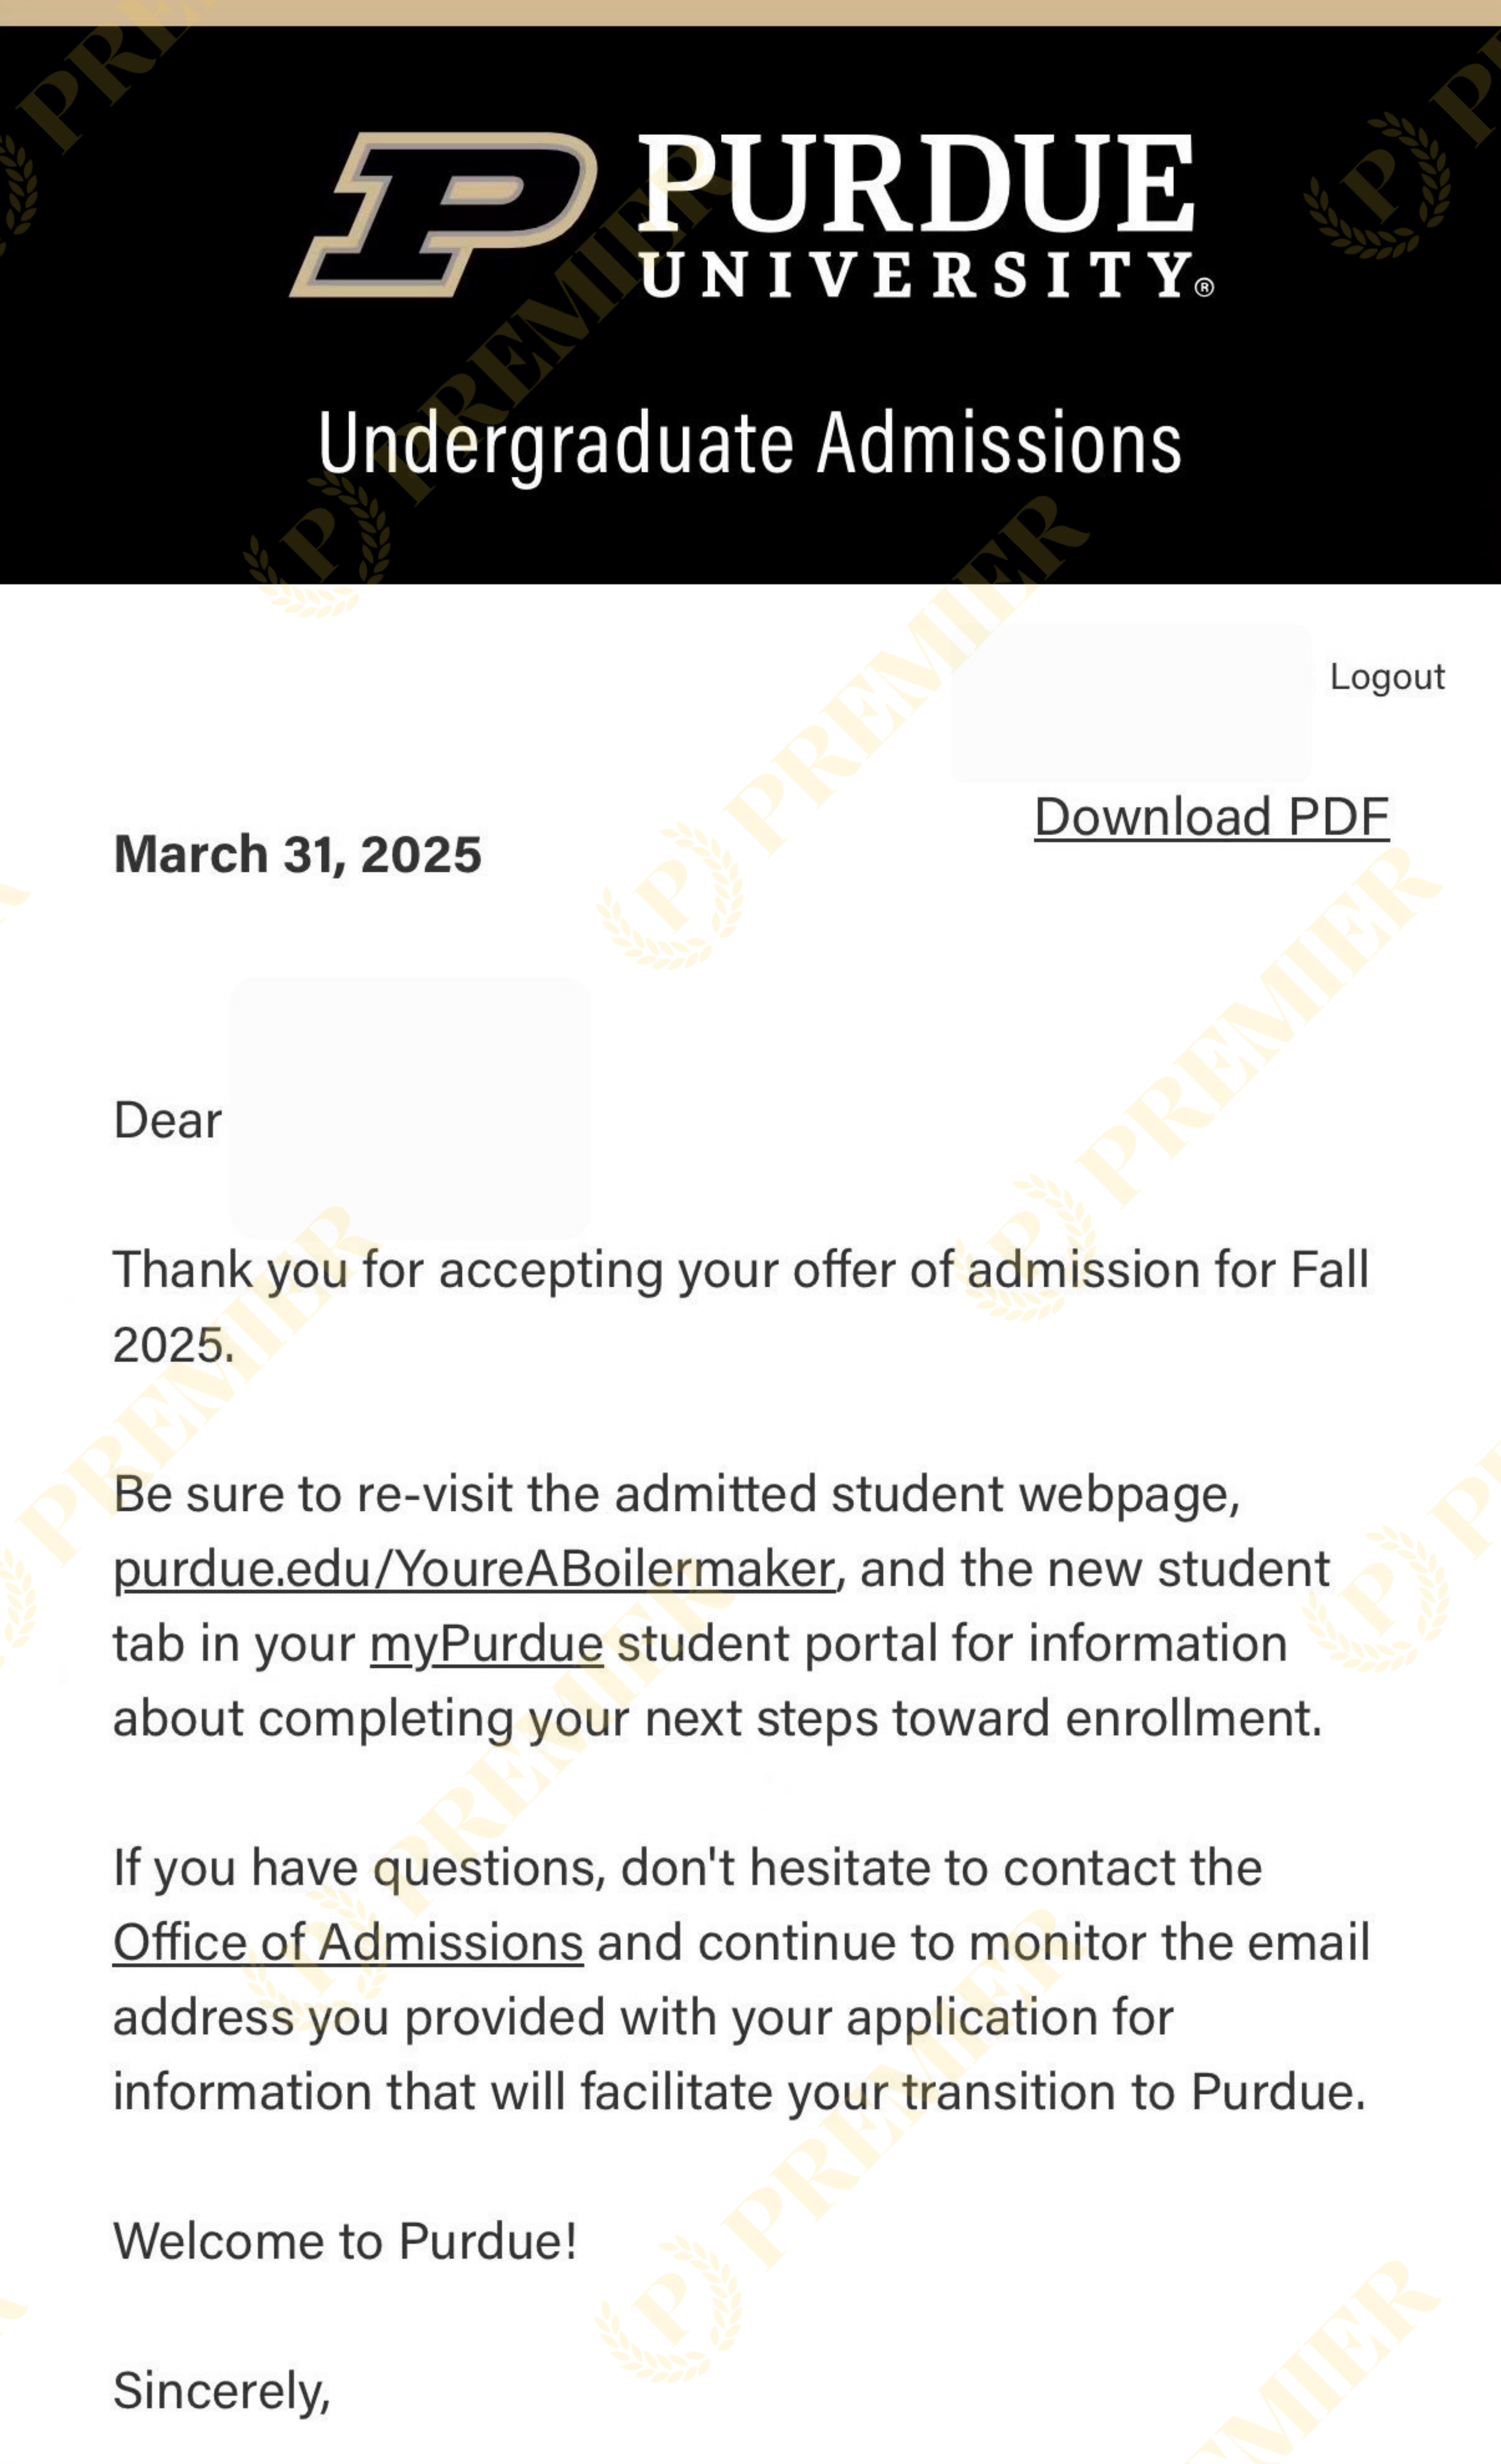Click the "Be sure to re-visit" line
The height and width of the screenshot is (2464, 1501).
click(x=676, y=1494)
